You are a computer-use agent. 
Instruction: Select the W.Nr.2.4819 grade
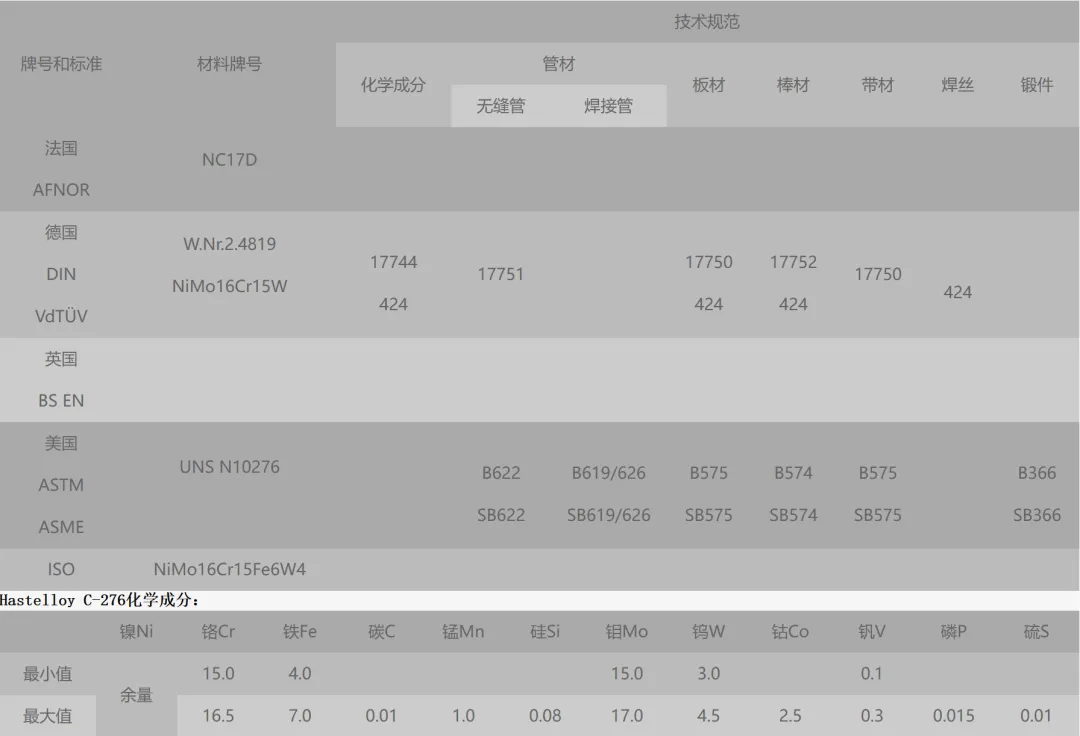click(229, 244)
